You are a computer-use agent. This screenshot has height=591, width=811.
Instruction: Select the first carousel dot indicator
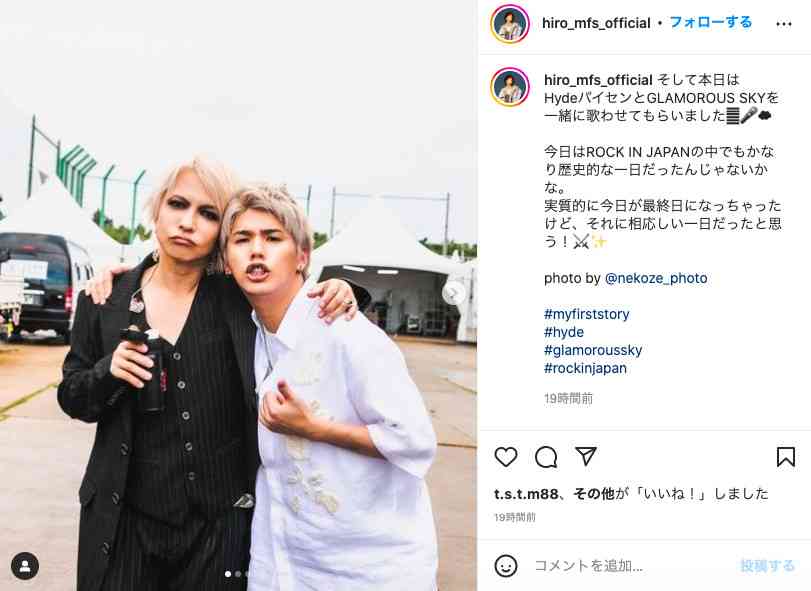coord(228,574)
